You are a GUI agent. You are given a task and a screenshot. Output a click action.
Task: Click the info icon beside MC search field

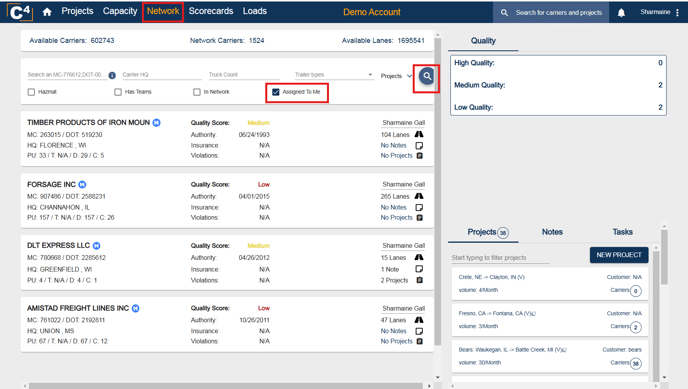[112, 75]
